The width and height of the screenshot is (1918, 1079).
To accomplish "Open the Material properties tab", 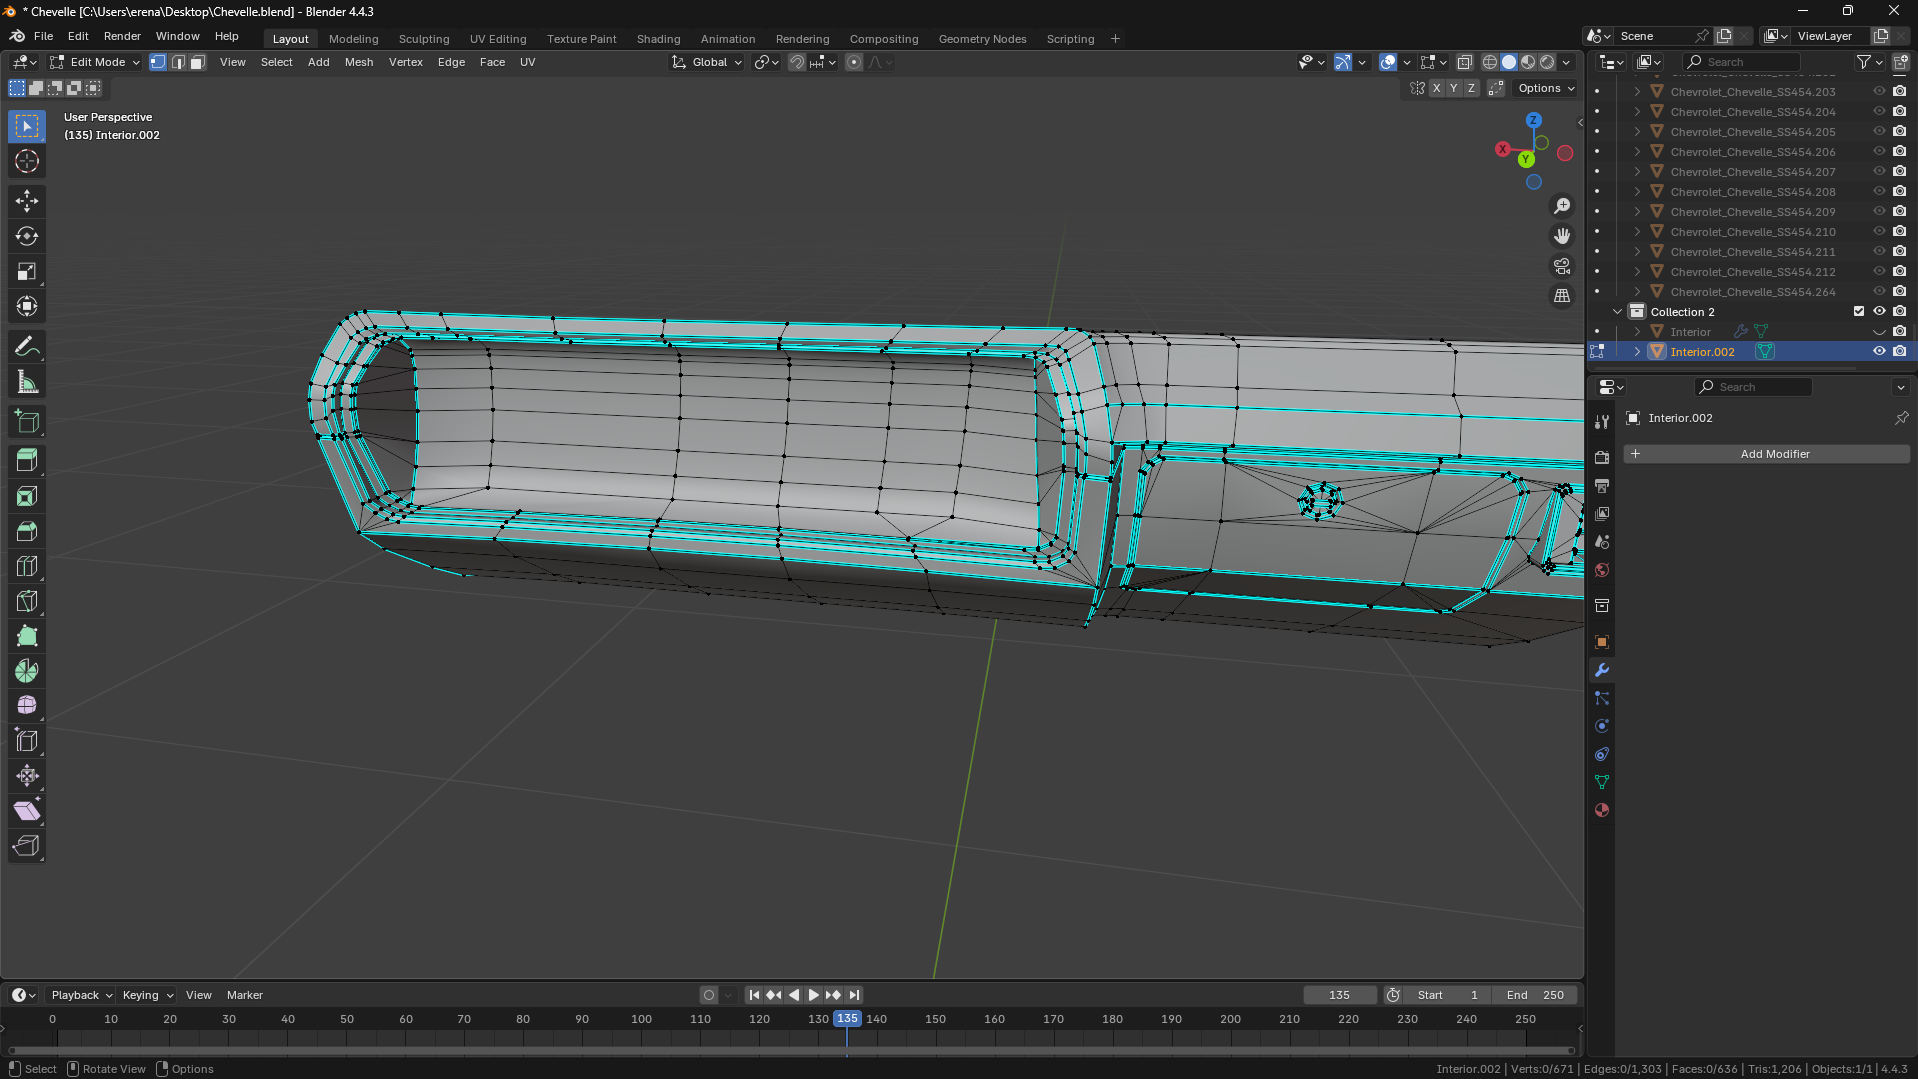I will [1602, 810].
